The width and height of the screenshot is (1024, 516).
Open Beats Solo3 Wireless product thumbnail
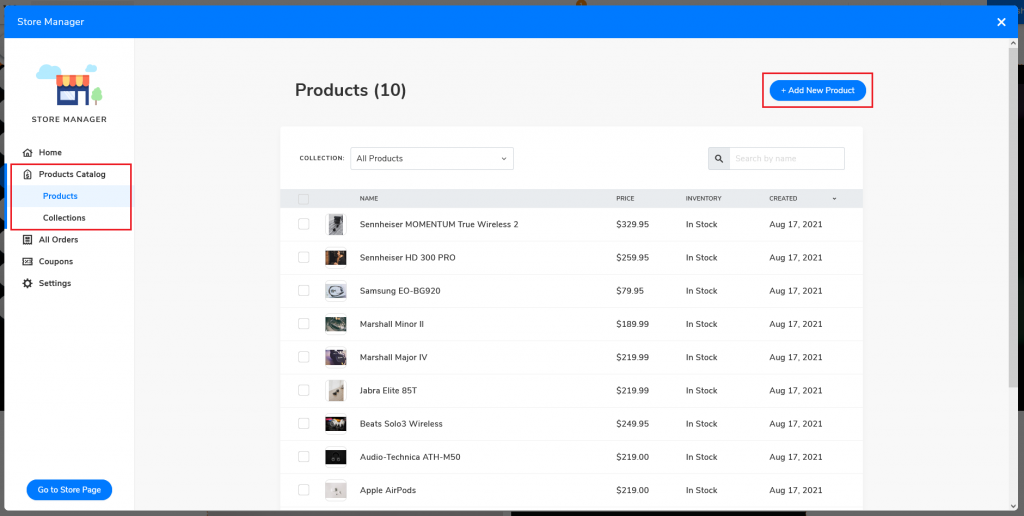click(336, 424)
